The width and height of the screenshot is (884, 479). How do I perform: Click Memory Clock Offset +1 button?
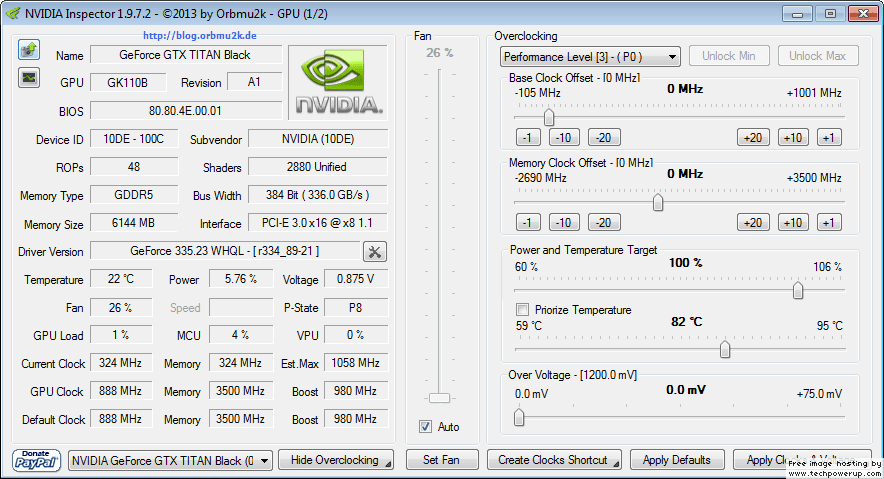[x=829, y=223]
